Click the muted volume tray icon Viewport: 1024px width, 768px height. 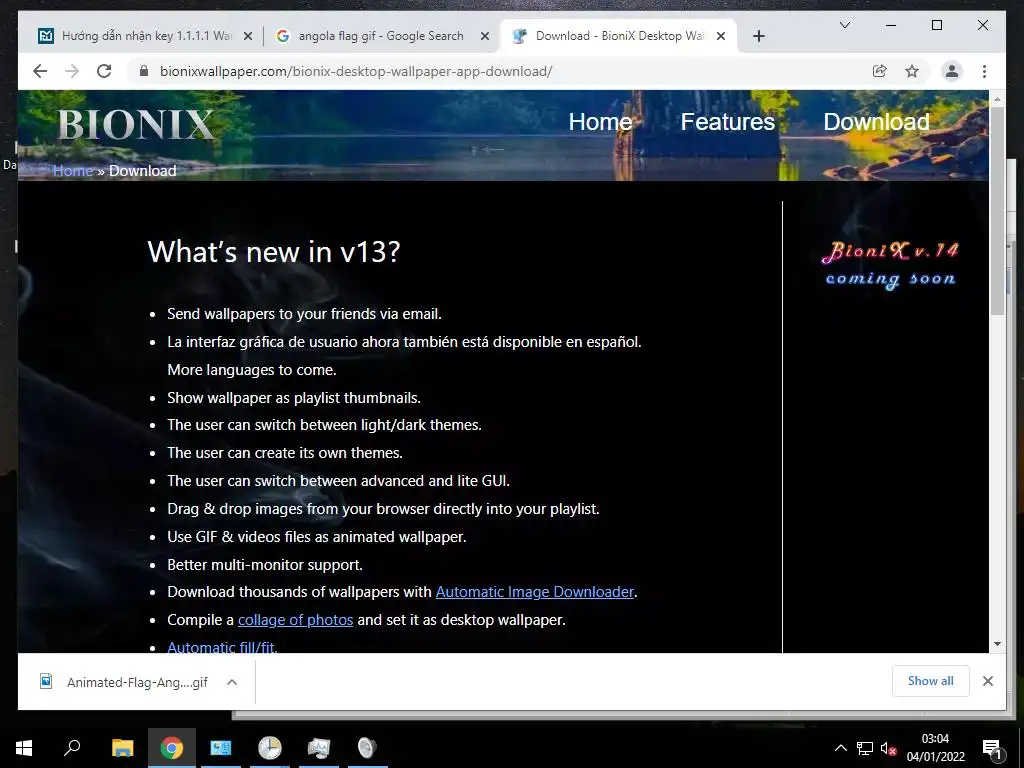(x=888, y=748)
